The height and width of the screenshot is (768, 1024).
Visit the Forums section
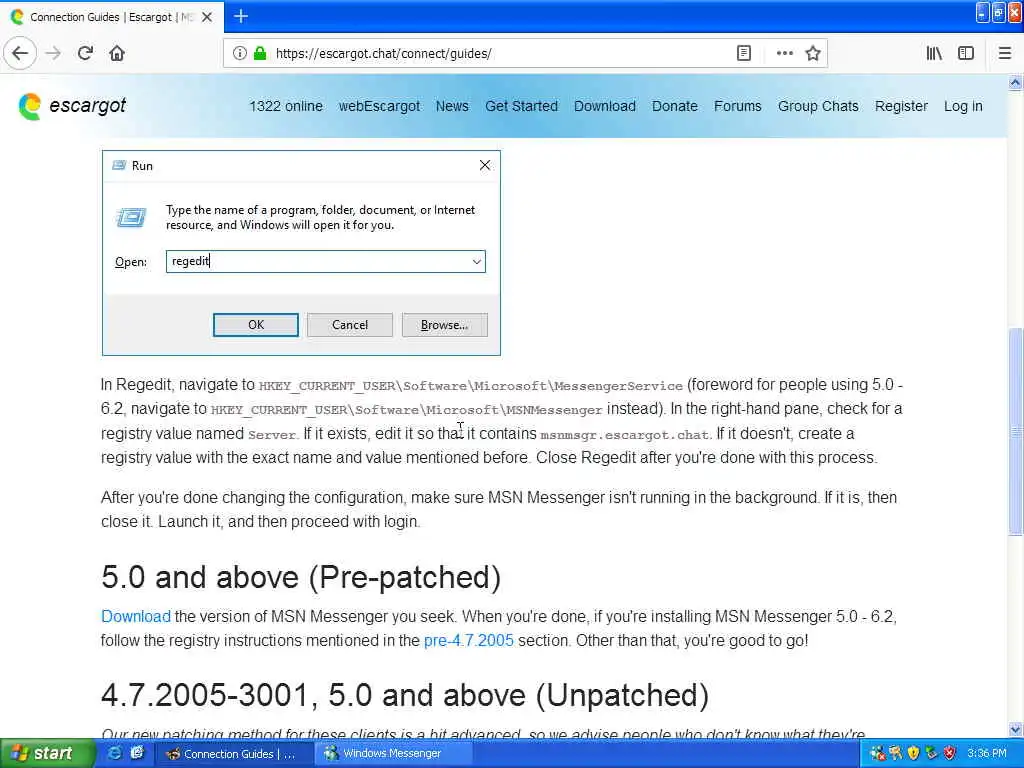tap(737, 106)
